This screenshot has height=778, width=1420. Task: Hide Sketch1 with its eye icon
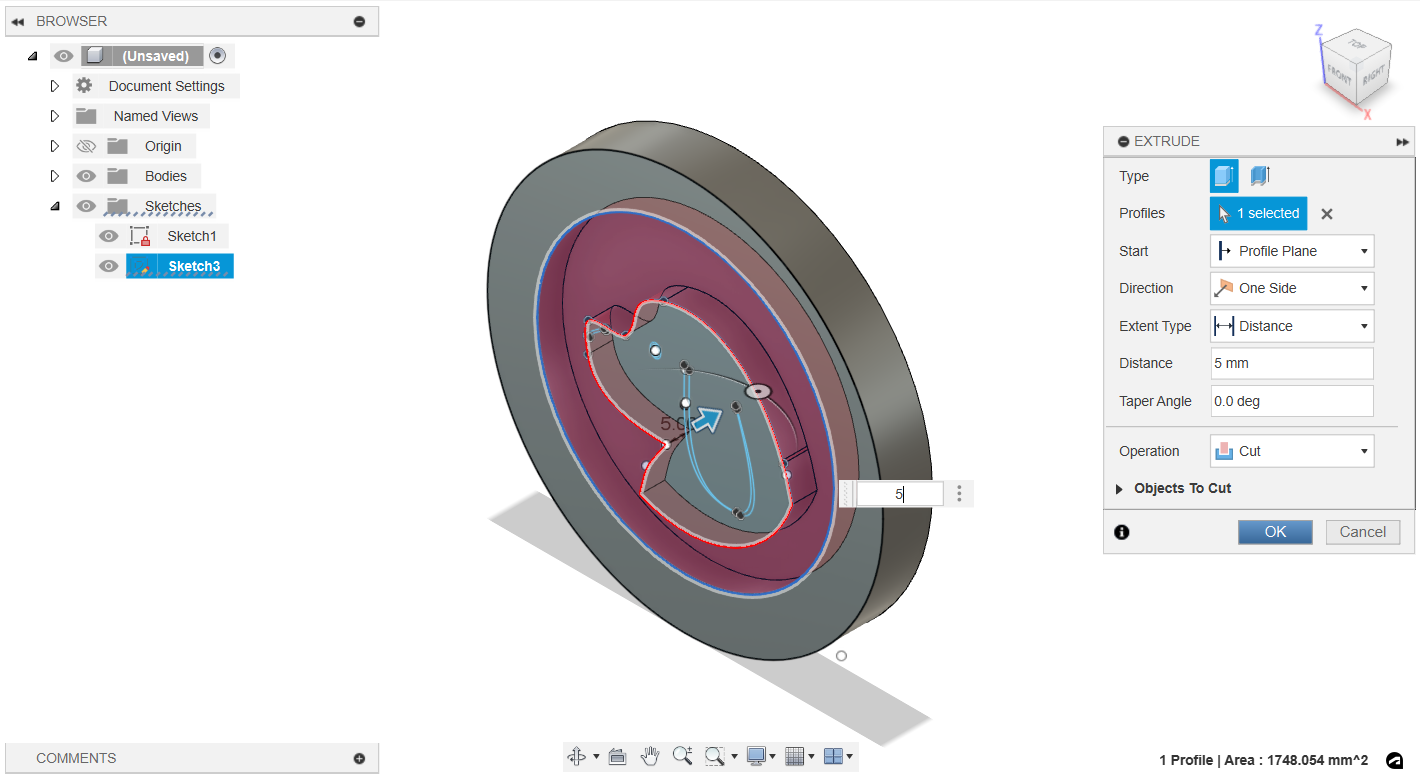tap(108, 236)
